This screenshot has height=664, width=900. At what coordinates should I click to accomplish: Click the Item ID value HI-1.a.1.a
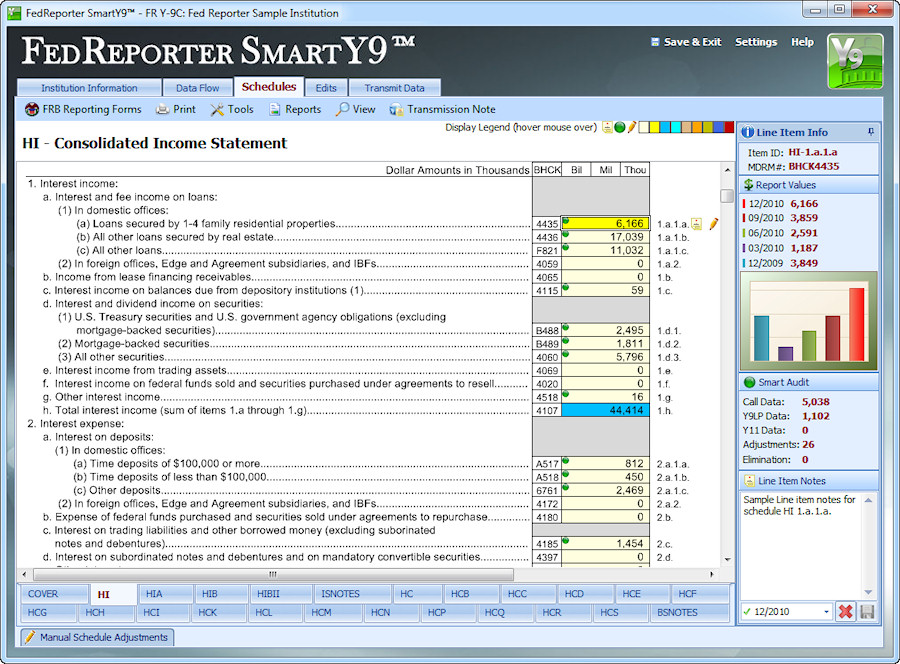click(x=813, y=152)
